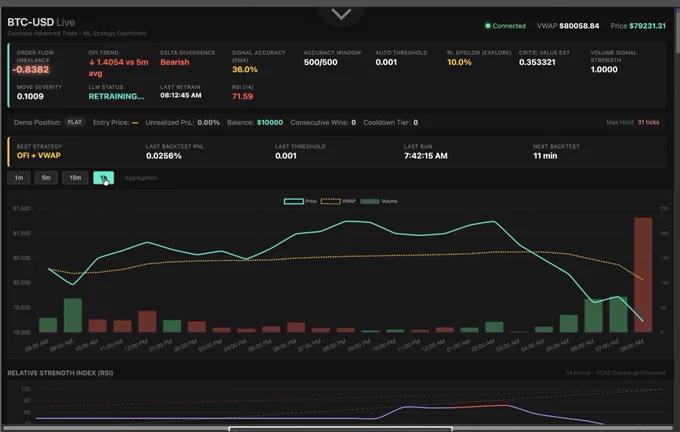Screen dimensions: 680x432
Task: Click the teal Price legend swatch
Action: 294,201
